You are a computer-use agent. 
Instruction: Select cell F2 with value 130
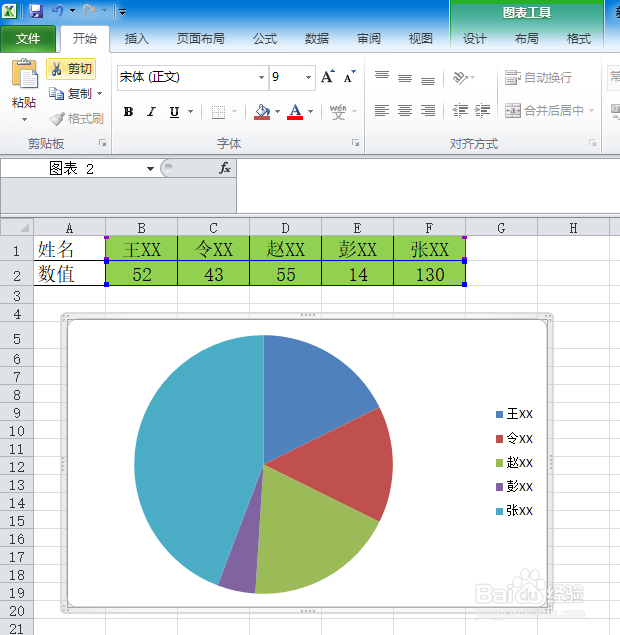[430, 274]
